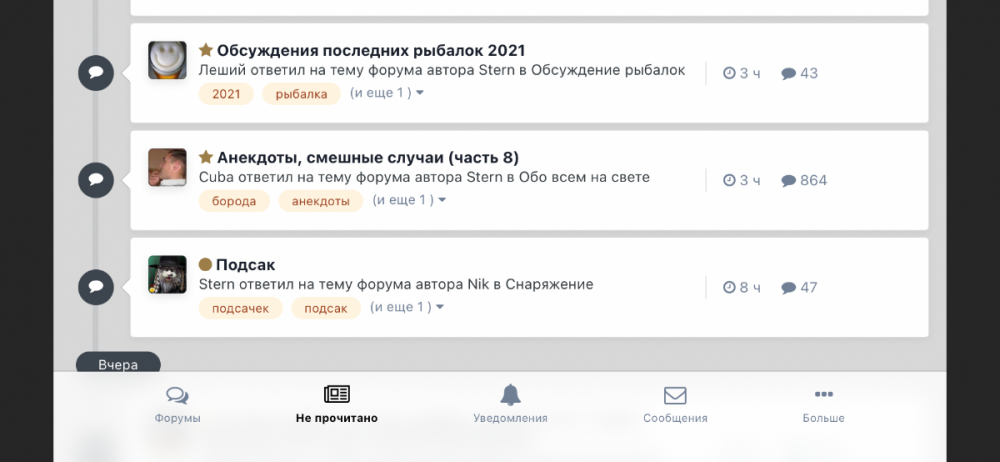Click comment bubble icon for Обсуждения рыбалок
This screenshot has width=1000, height=462.
[x=96, y=73]
